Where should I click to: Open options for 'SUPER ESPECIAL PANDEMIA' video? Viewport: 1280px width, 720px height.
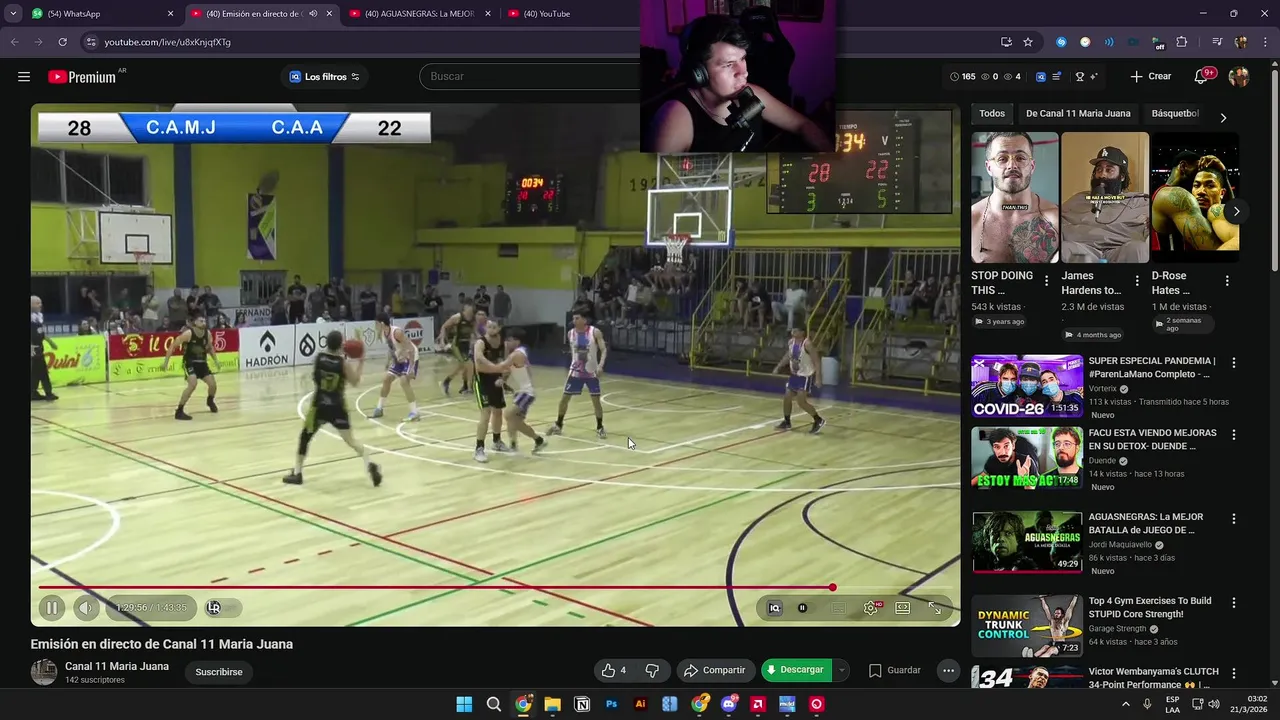pos(1234,363)
